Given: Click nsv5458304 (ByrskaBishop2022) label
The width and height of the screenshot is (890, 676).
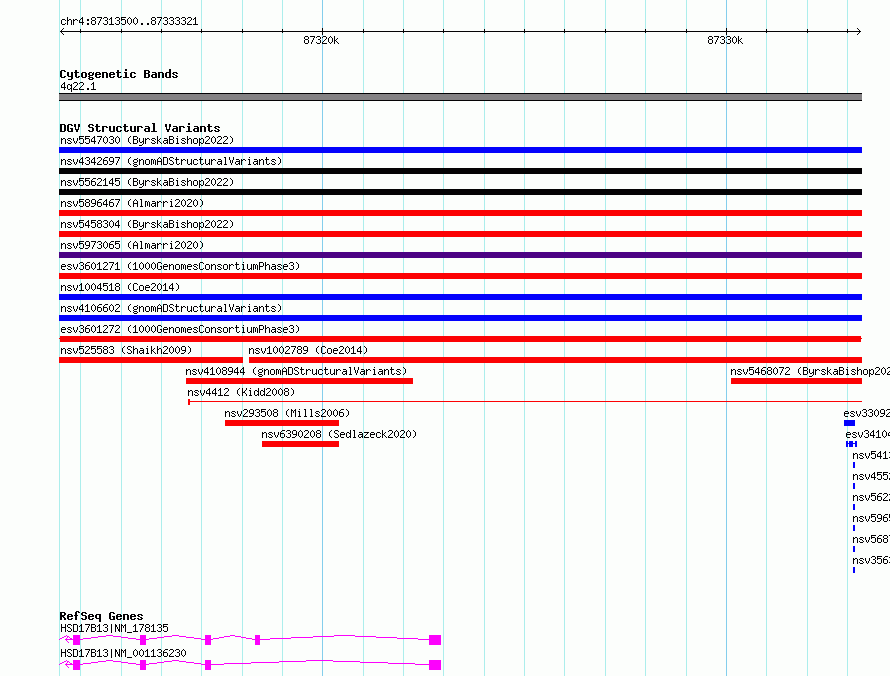Looking at the screenshot, I should [147, 224].
